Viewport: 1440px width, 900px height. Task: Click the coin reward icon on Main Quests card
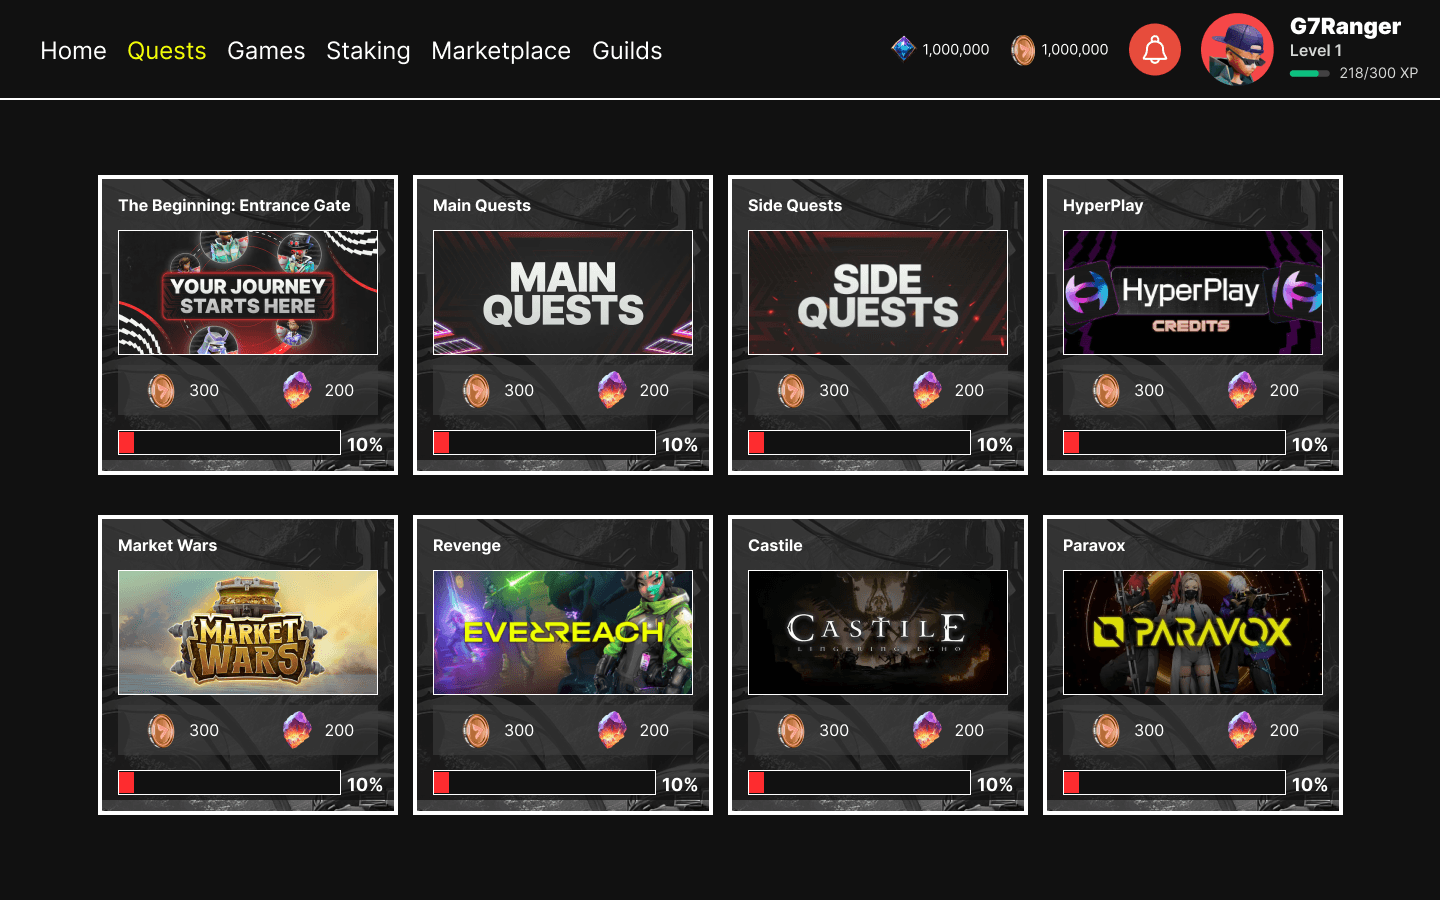pyautogui.click(x=476, y=390)
